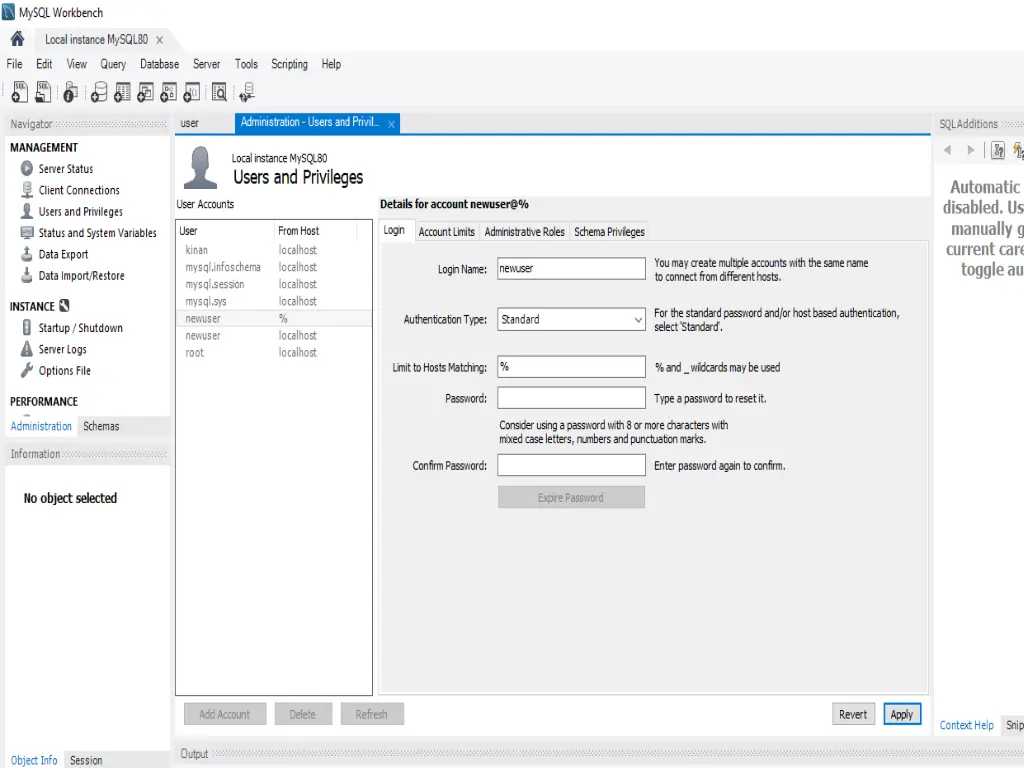Open the Database menu
1024x768 pixels.
pyautogui.click(x=159, y=64)
